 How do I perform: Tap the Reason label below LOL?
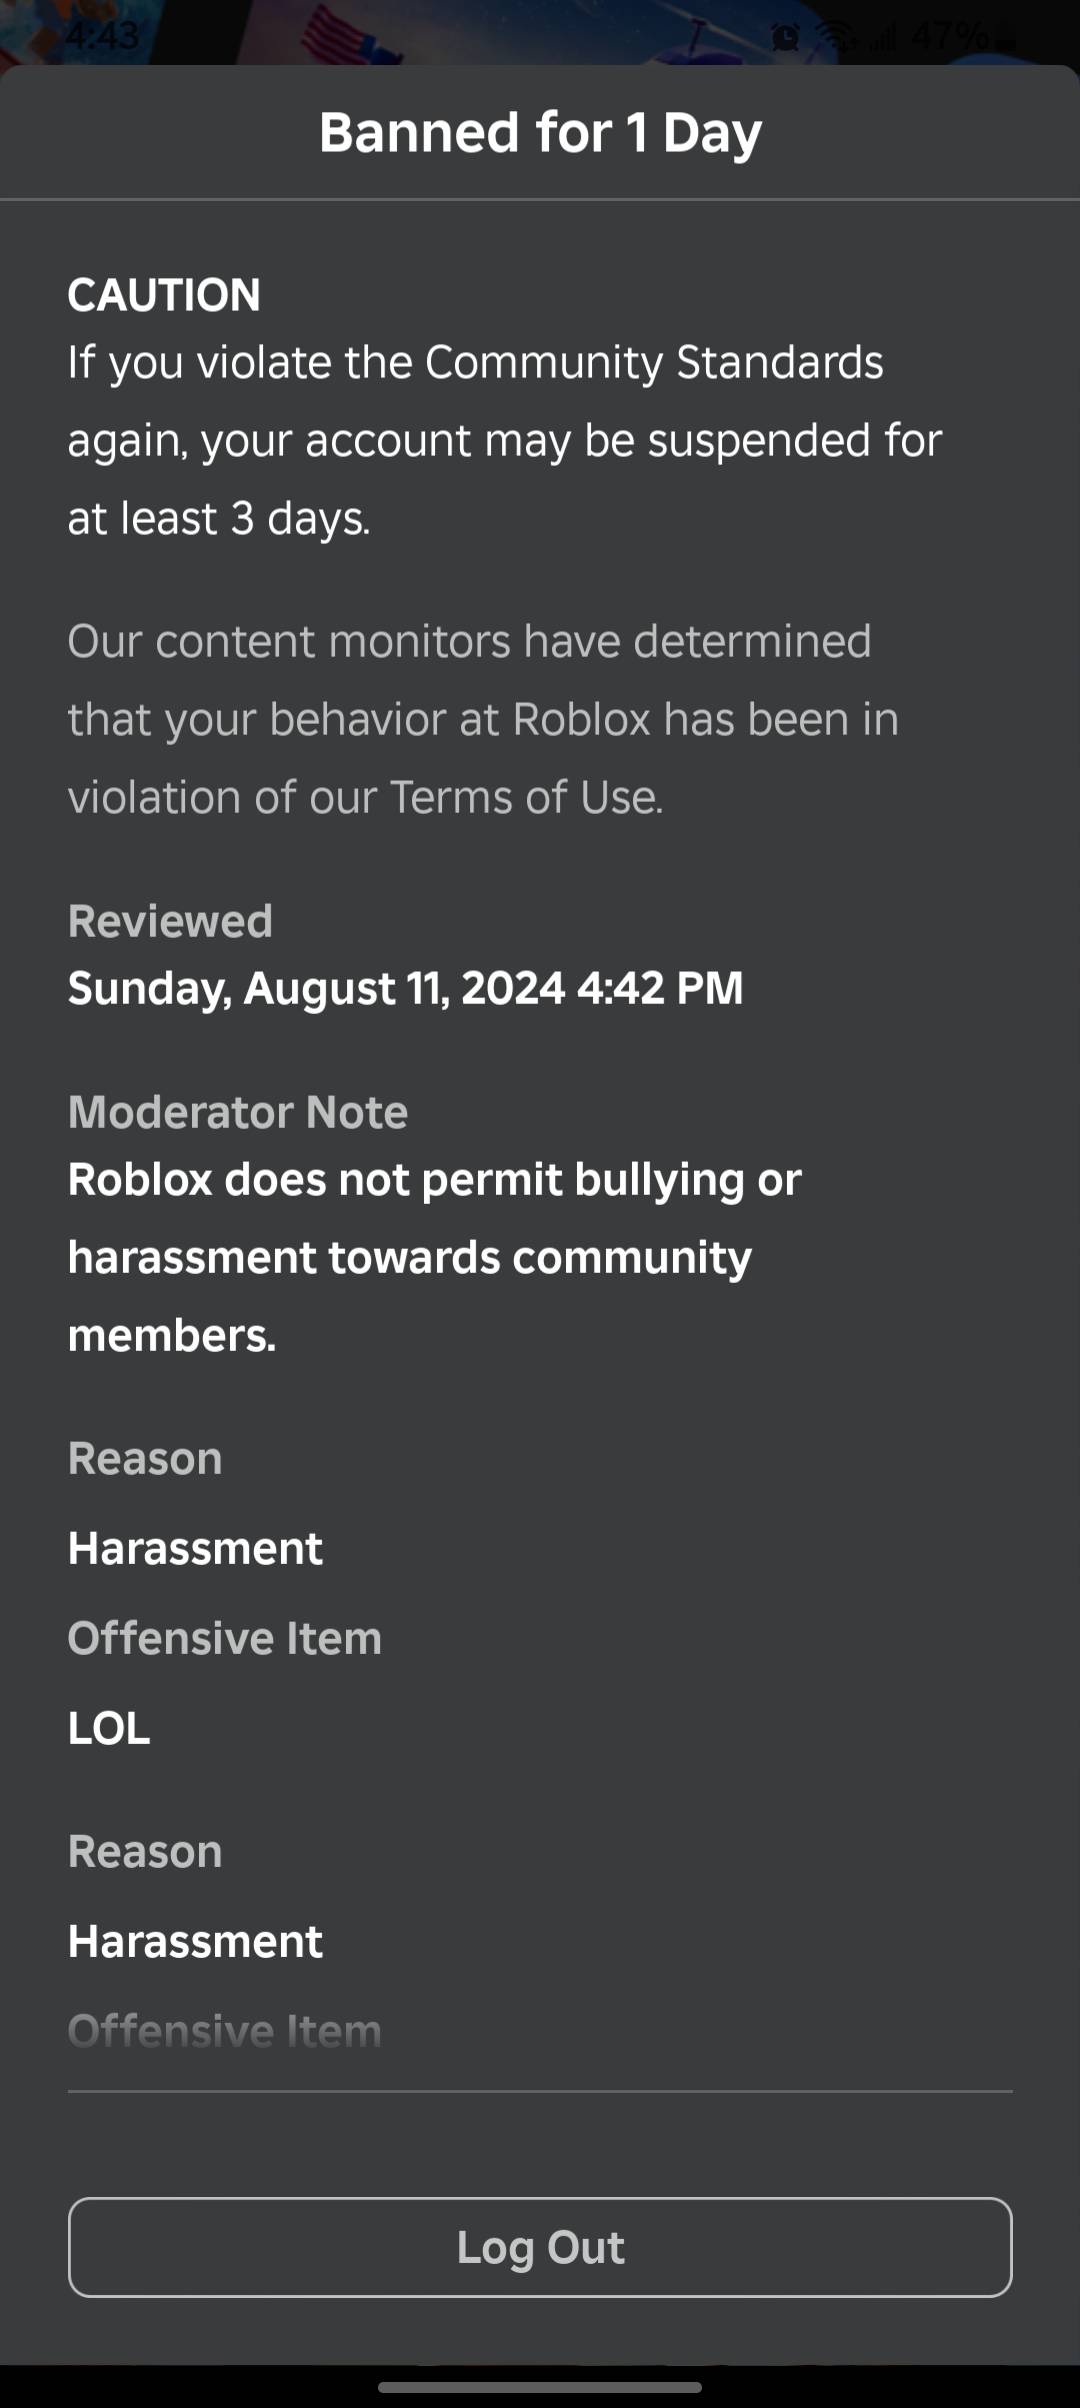pyautogui.click(x=145, y=1851)
